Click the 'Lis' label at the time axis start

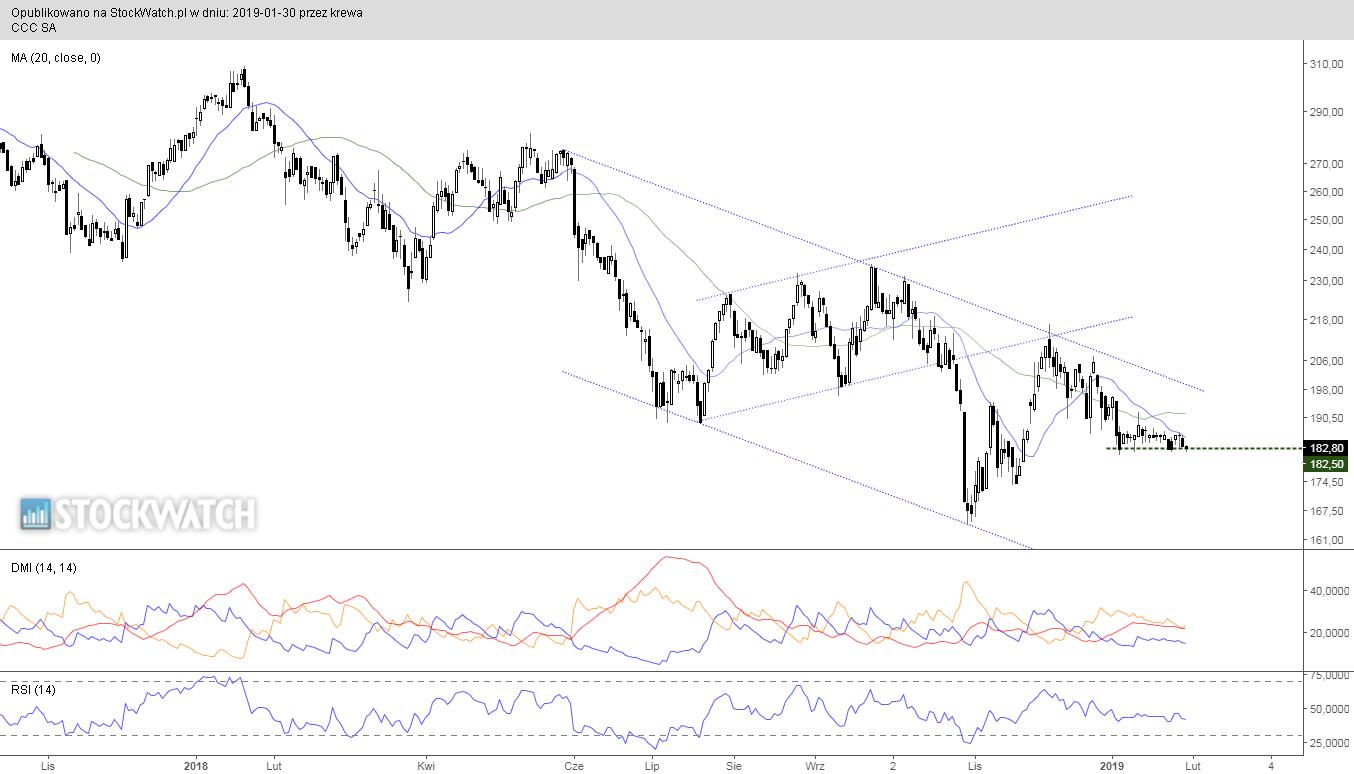pos(47,765)
